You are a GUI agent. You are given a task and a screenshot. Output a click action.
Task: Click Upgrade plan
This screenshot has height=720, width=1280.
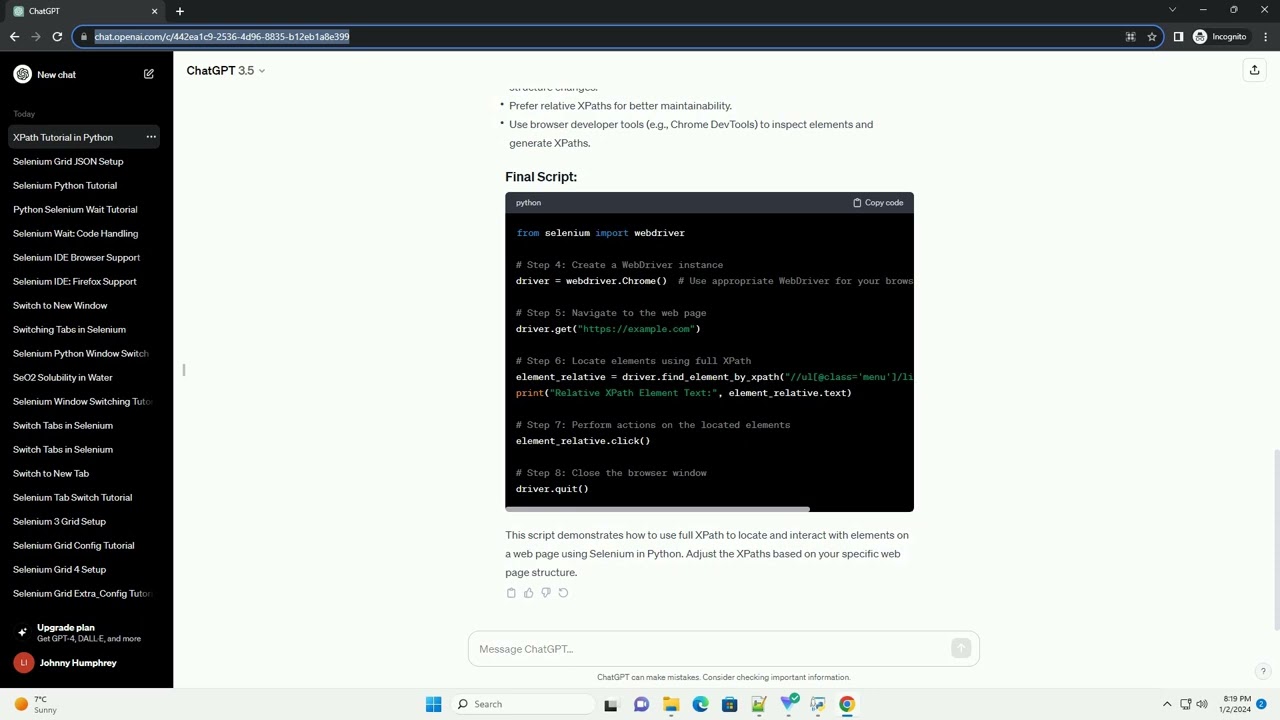point(84,632)
